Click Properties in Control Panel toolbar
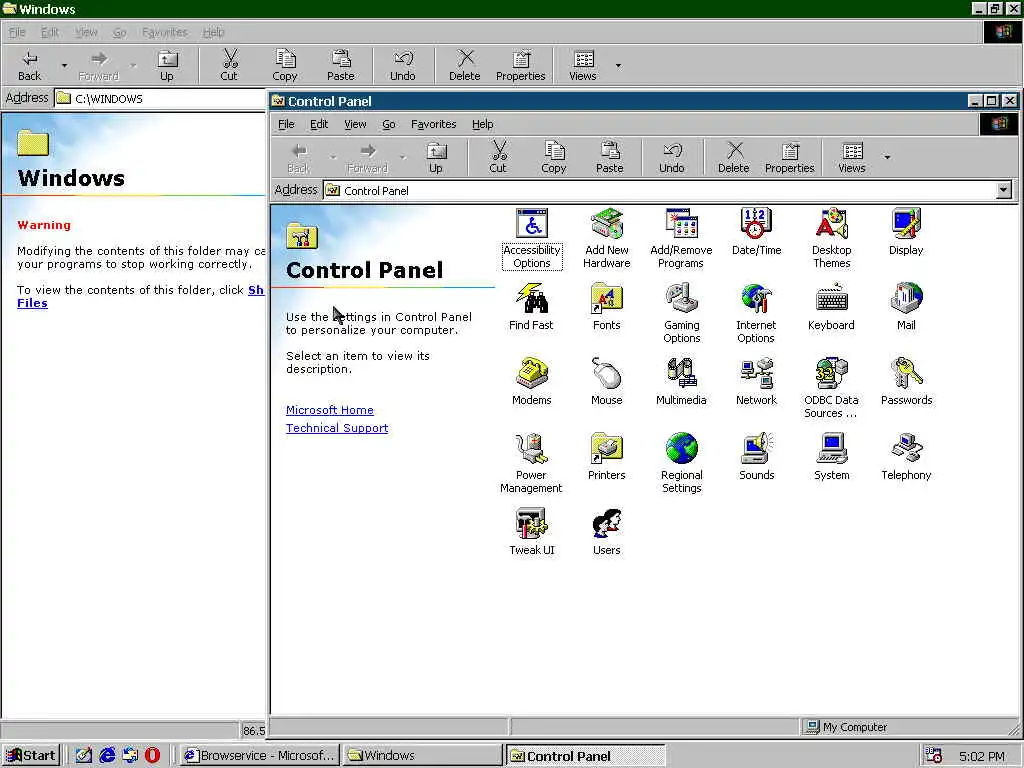 point(790,158)
